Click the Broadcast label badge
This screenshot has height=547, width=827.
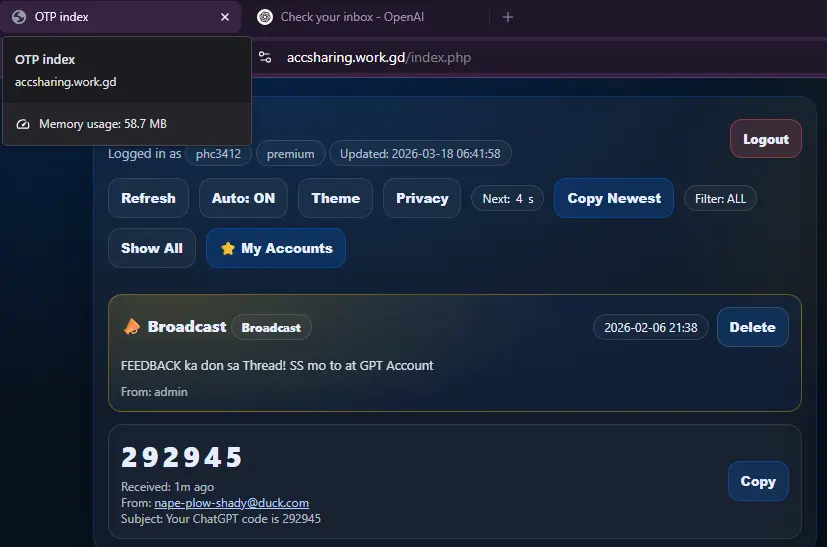pyautogui.click(x=271, y=327)
